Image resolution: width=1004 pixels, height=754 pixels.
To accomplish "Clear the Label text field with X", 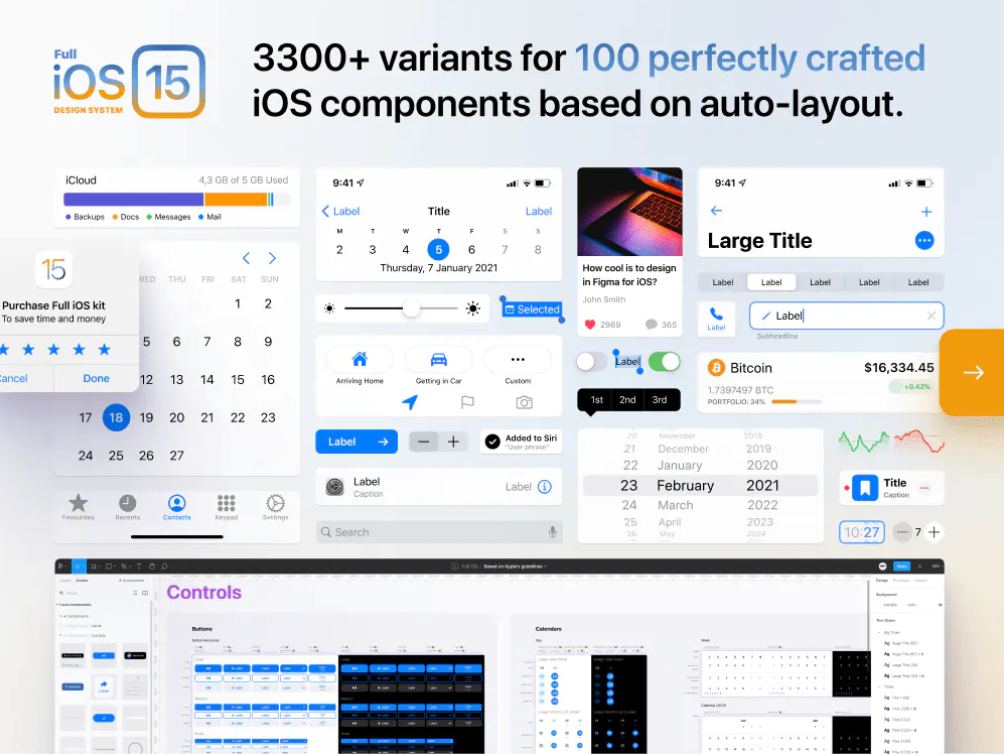I will [931, 316].
